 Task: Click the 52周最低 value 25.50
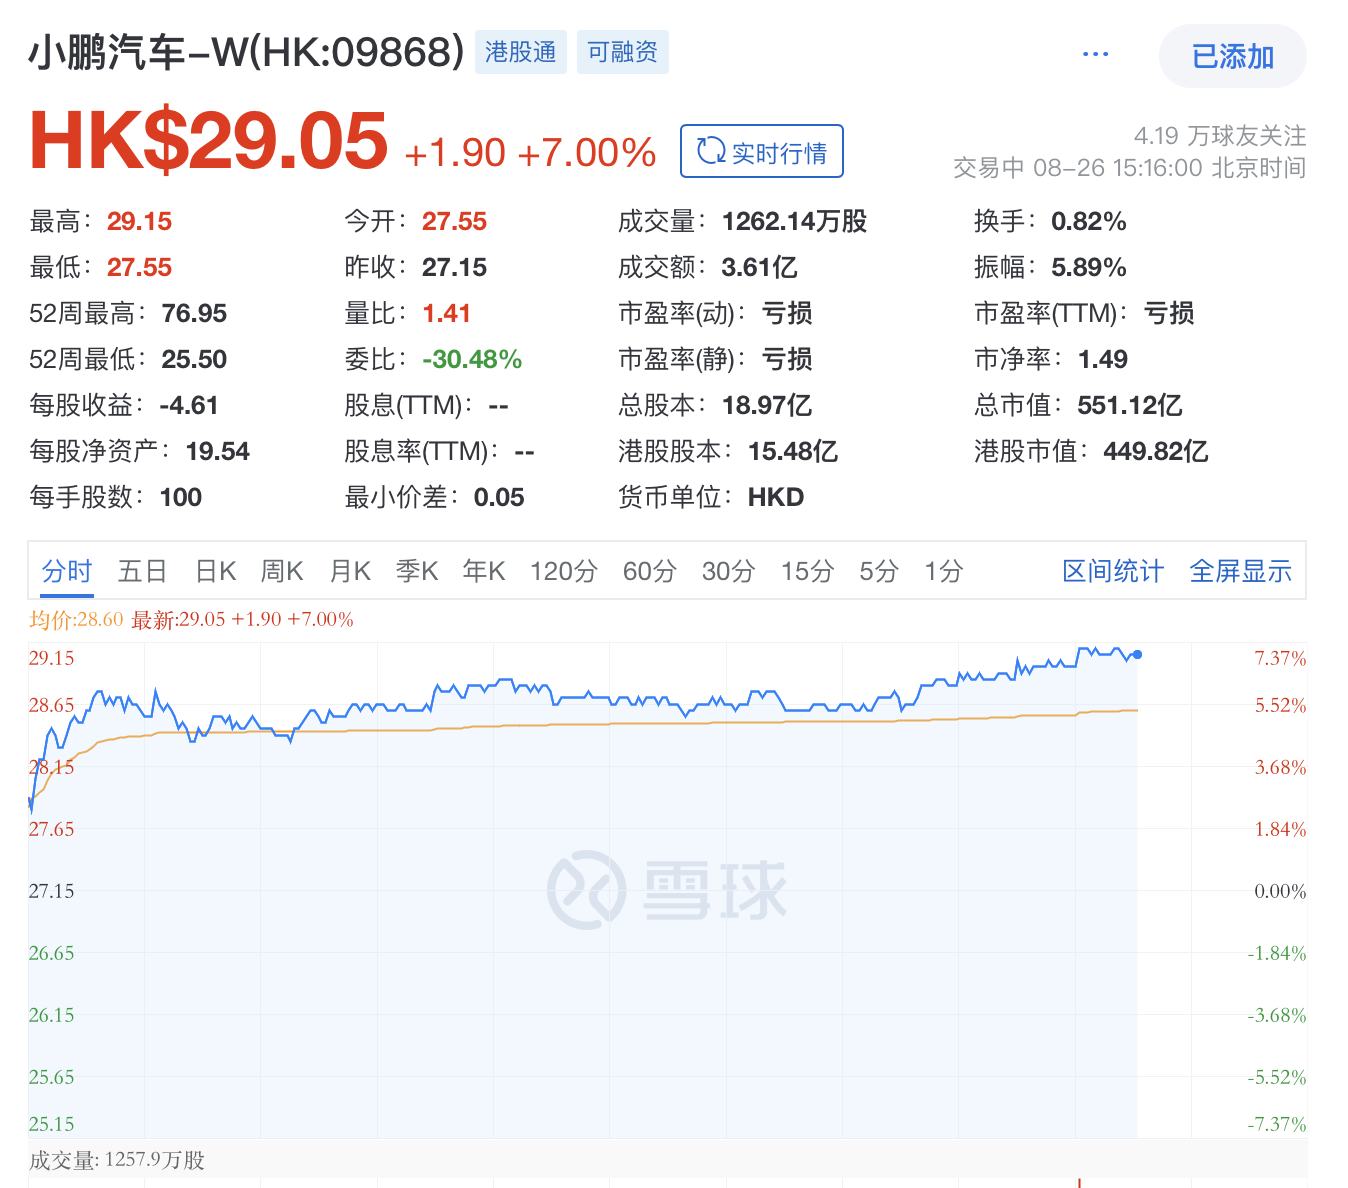click(x=194, y=359)
